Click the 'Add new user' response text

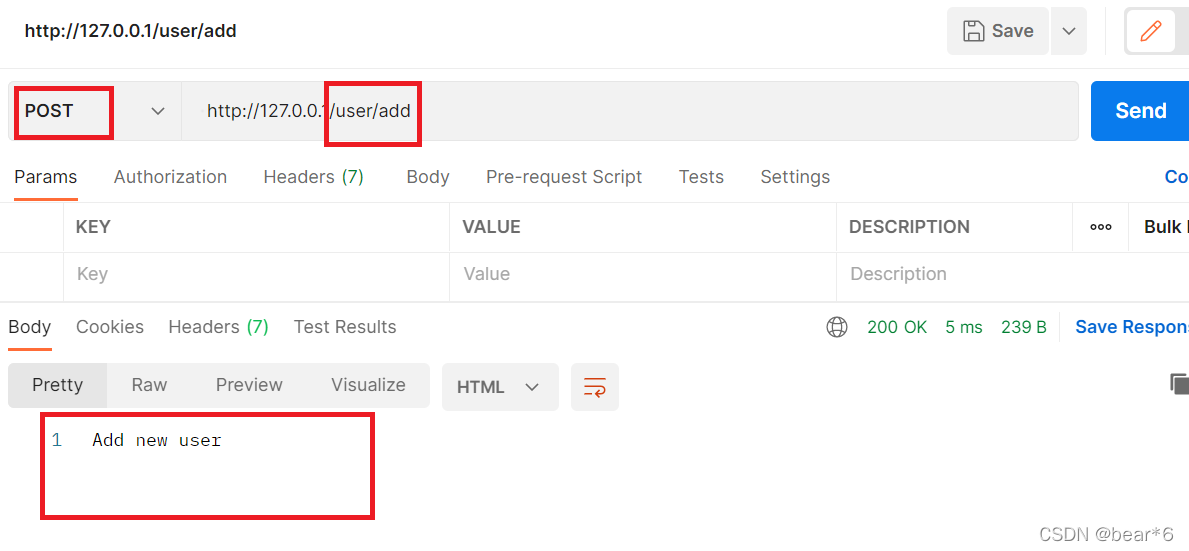coord(157,440)
